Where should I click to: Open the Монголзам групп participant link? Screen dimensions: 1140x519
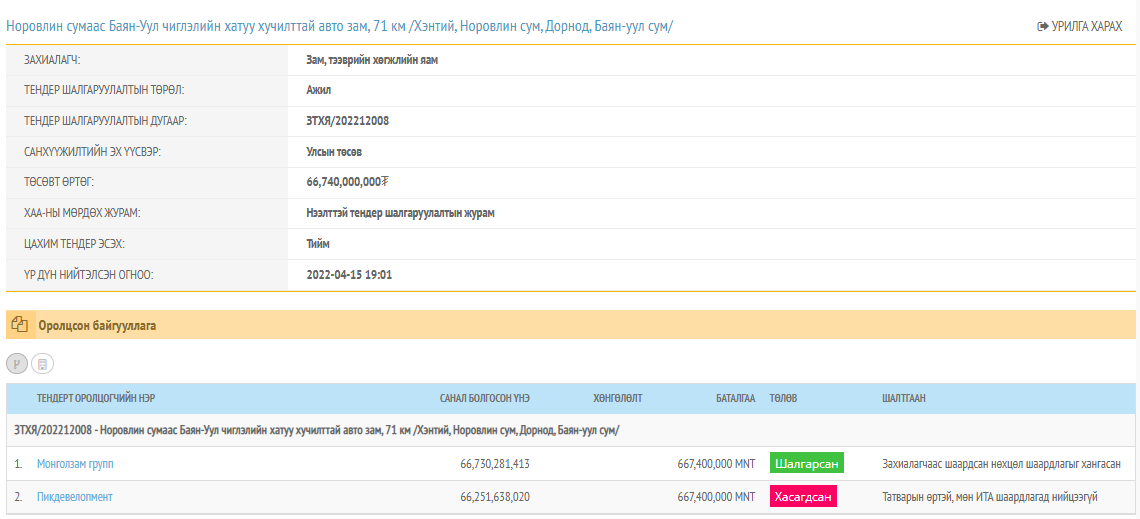[x=75, y=464]
